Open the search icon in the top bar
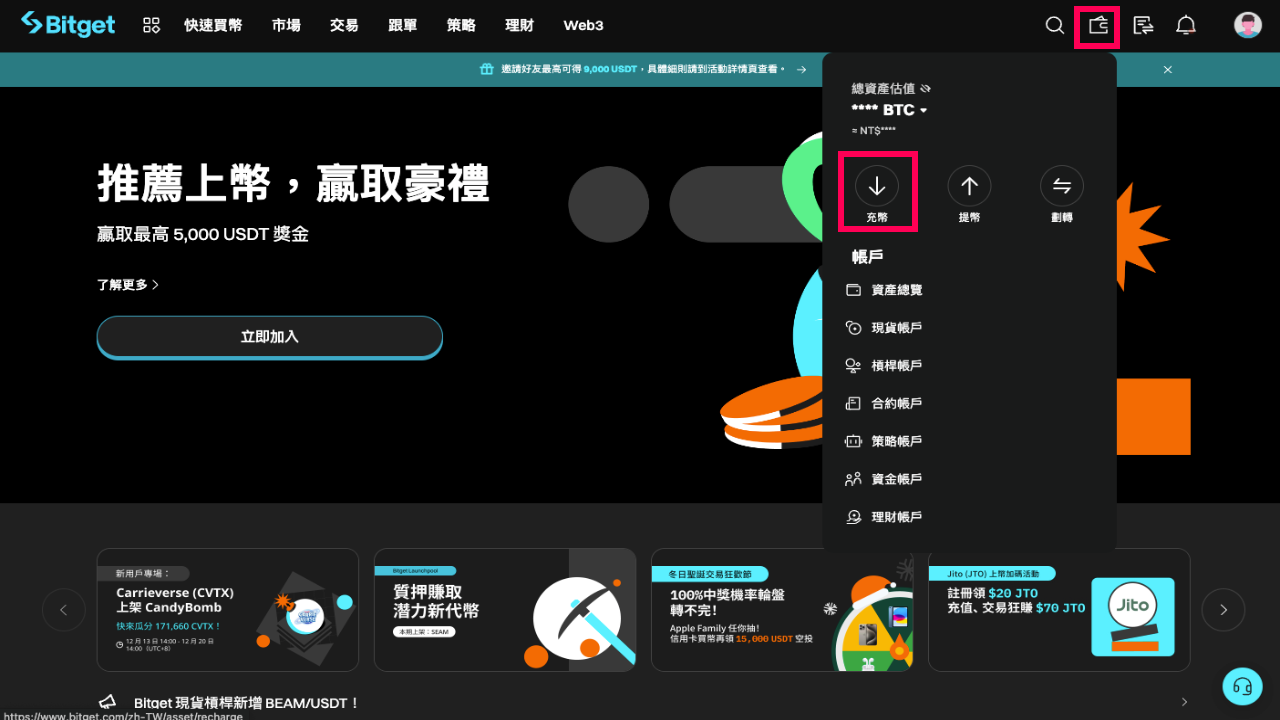 (x=1054, y=25)
